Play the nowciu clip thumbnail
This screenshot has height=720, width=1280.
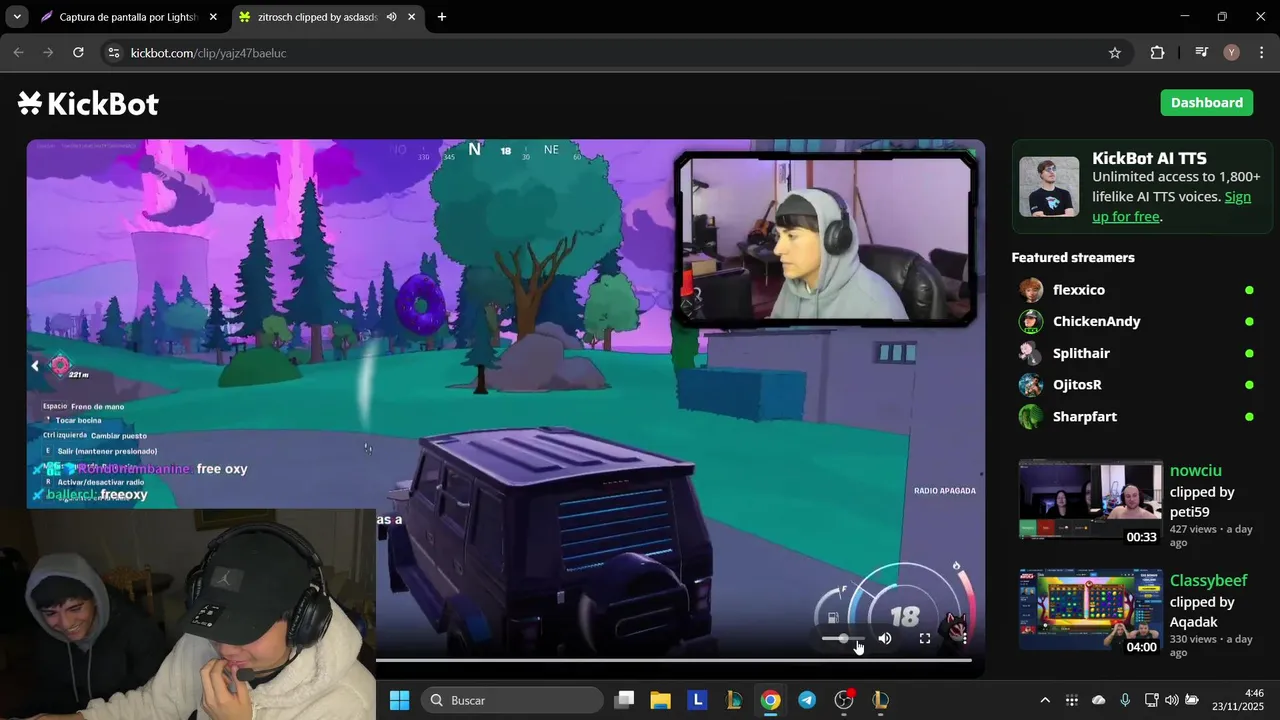coord(1091,499)
